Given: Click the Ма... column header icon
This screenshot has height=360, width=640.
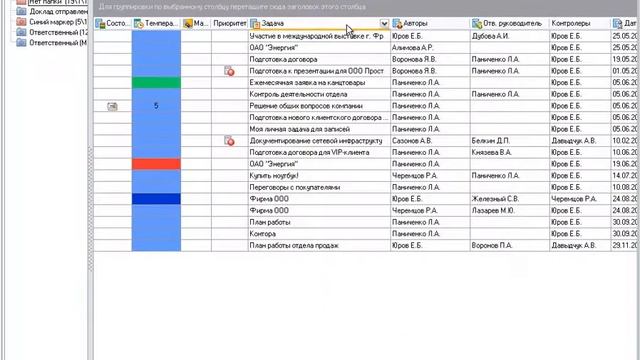Looking at the screenshot, I should [188, 24].
